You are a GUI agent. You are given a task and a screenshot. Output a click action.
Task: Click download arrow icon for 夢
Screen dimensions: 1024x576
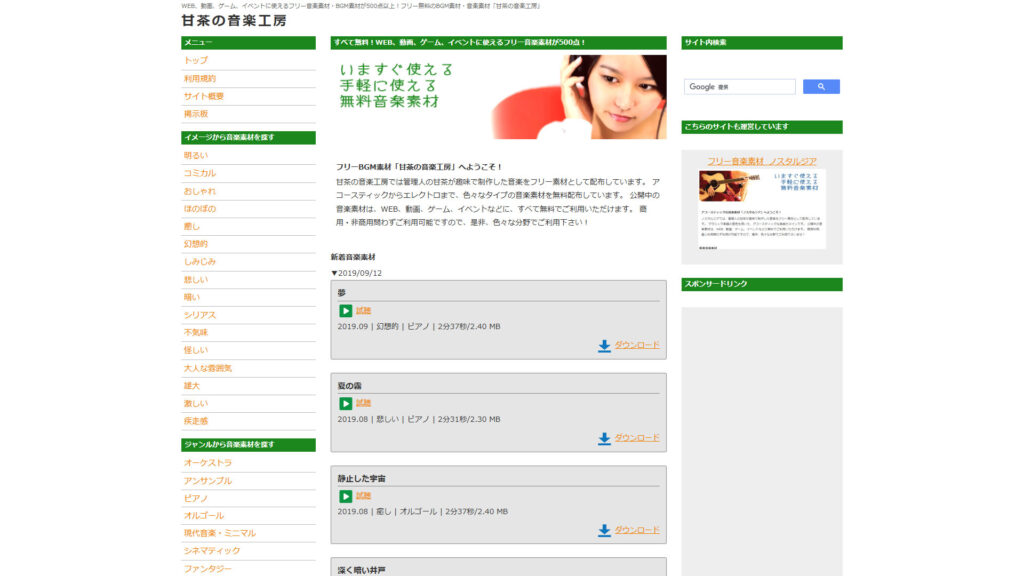pyautogui.click(x=604, y=345)
